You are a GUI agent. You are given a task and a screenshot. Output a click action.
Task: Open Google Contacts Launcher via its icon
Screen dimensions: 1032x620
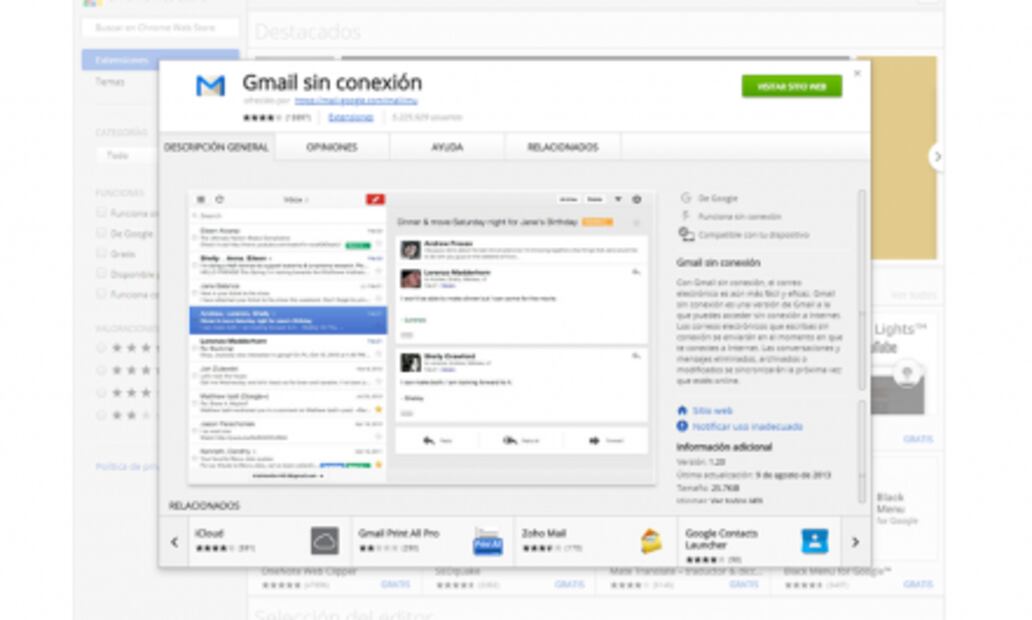coord(814,540)
